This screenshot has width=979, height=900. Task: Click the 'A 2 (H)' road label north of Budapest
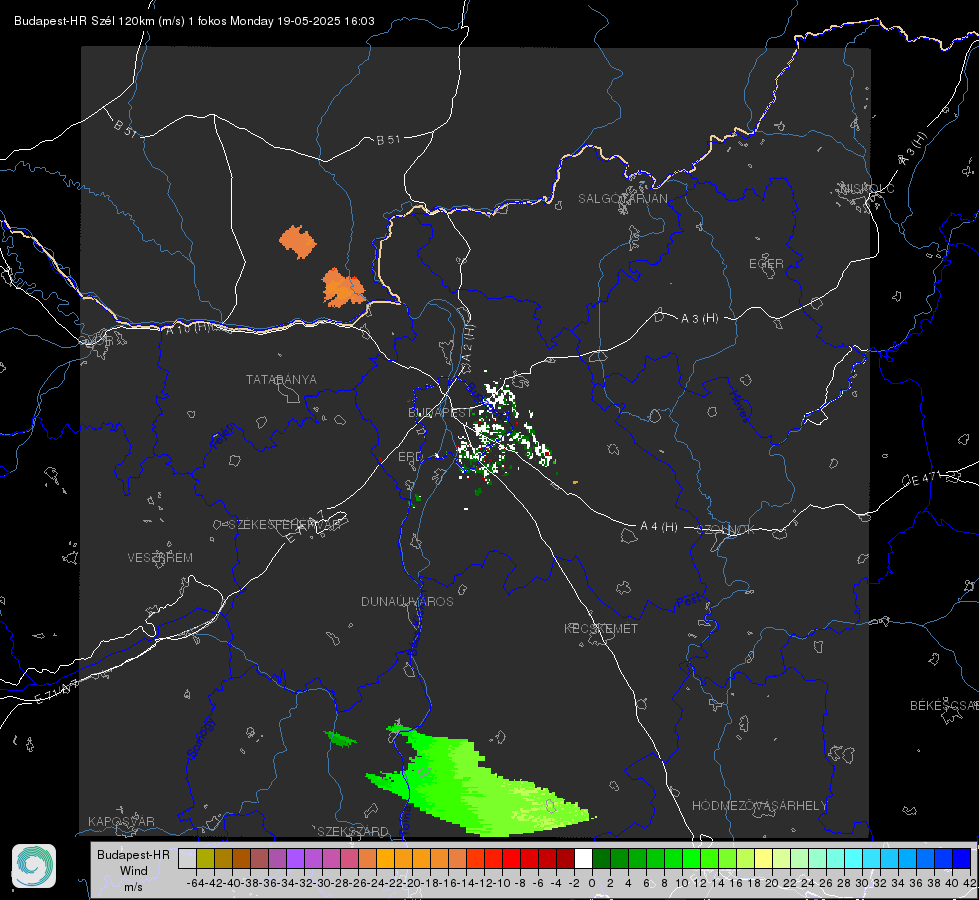468,342
